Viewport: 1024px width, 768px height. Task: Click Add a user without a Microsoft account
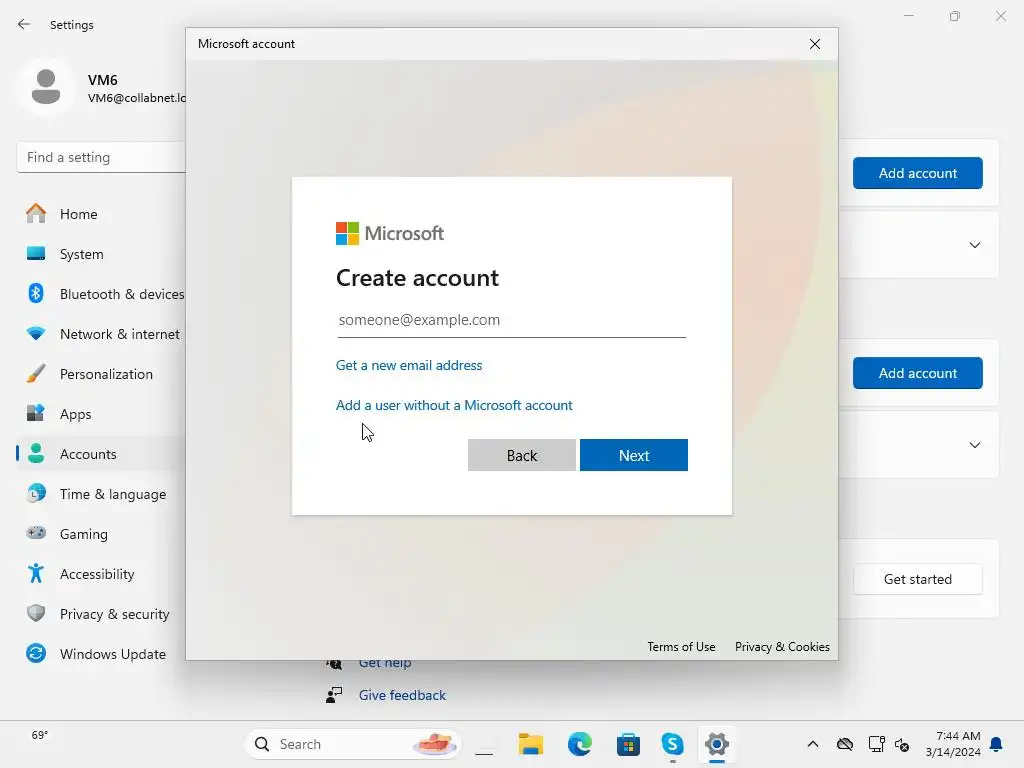click(454, 405)
